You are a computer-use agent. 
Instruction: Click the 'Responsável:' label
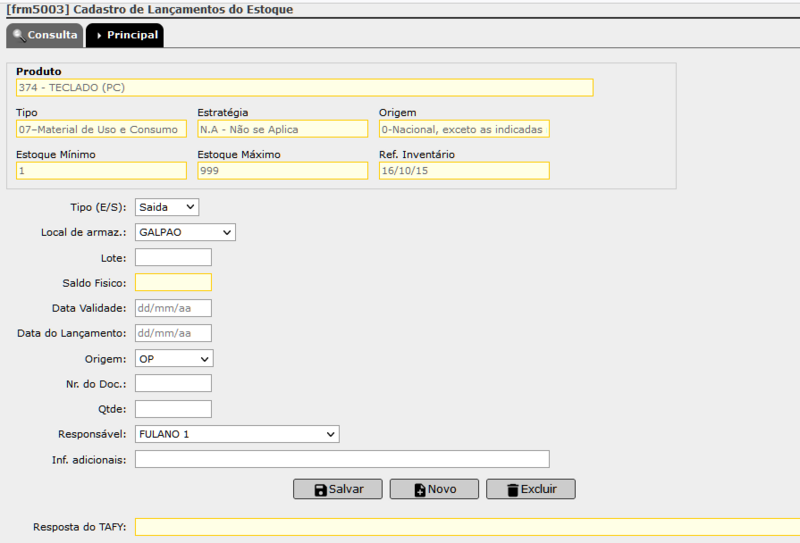(x=92, y=434)
